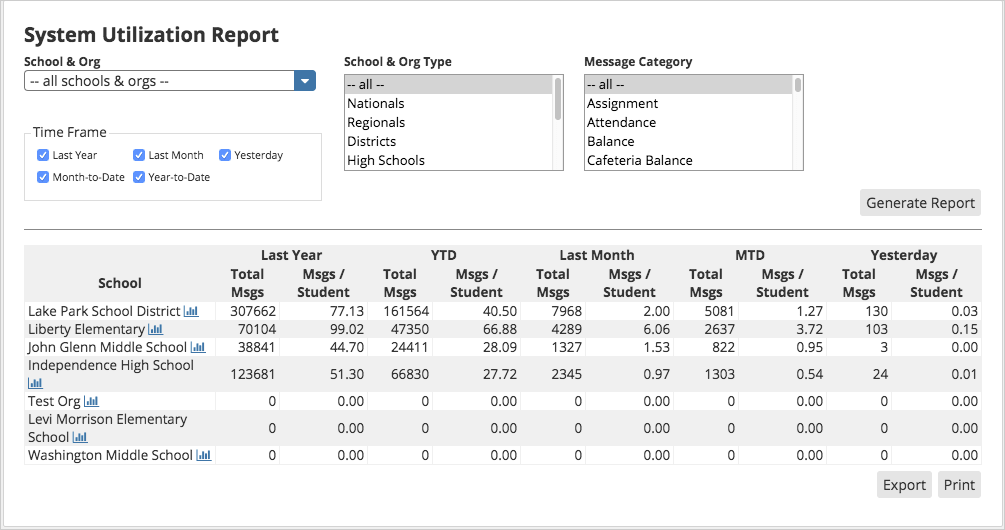
Task: Disable the Yesterday time frame checkbox
Action: pos(225,155)
